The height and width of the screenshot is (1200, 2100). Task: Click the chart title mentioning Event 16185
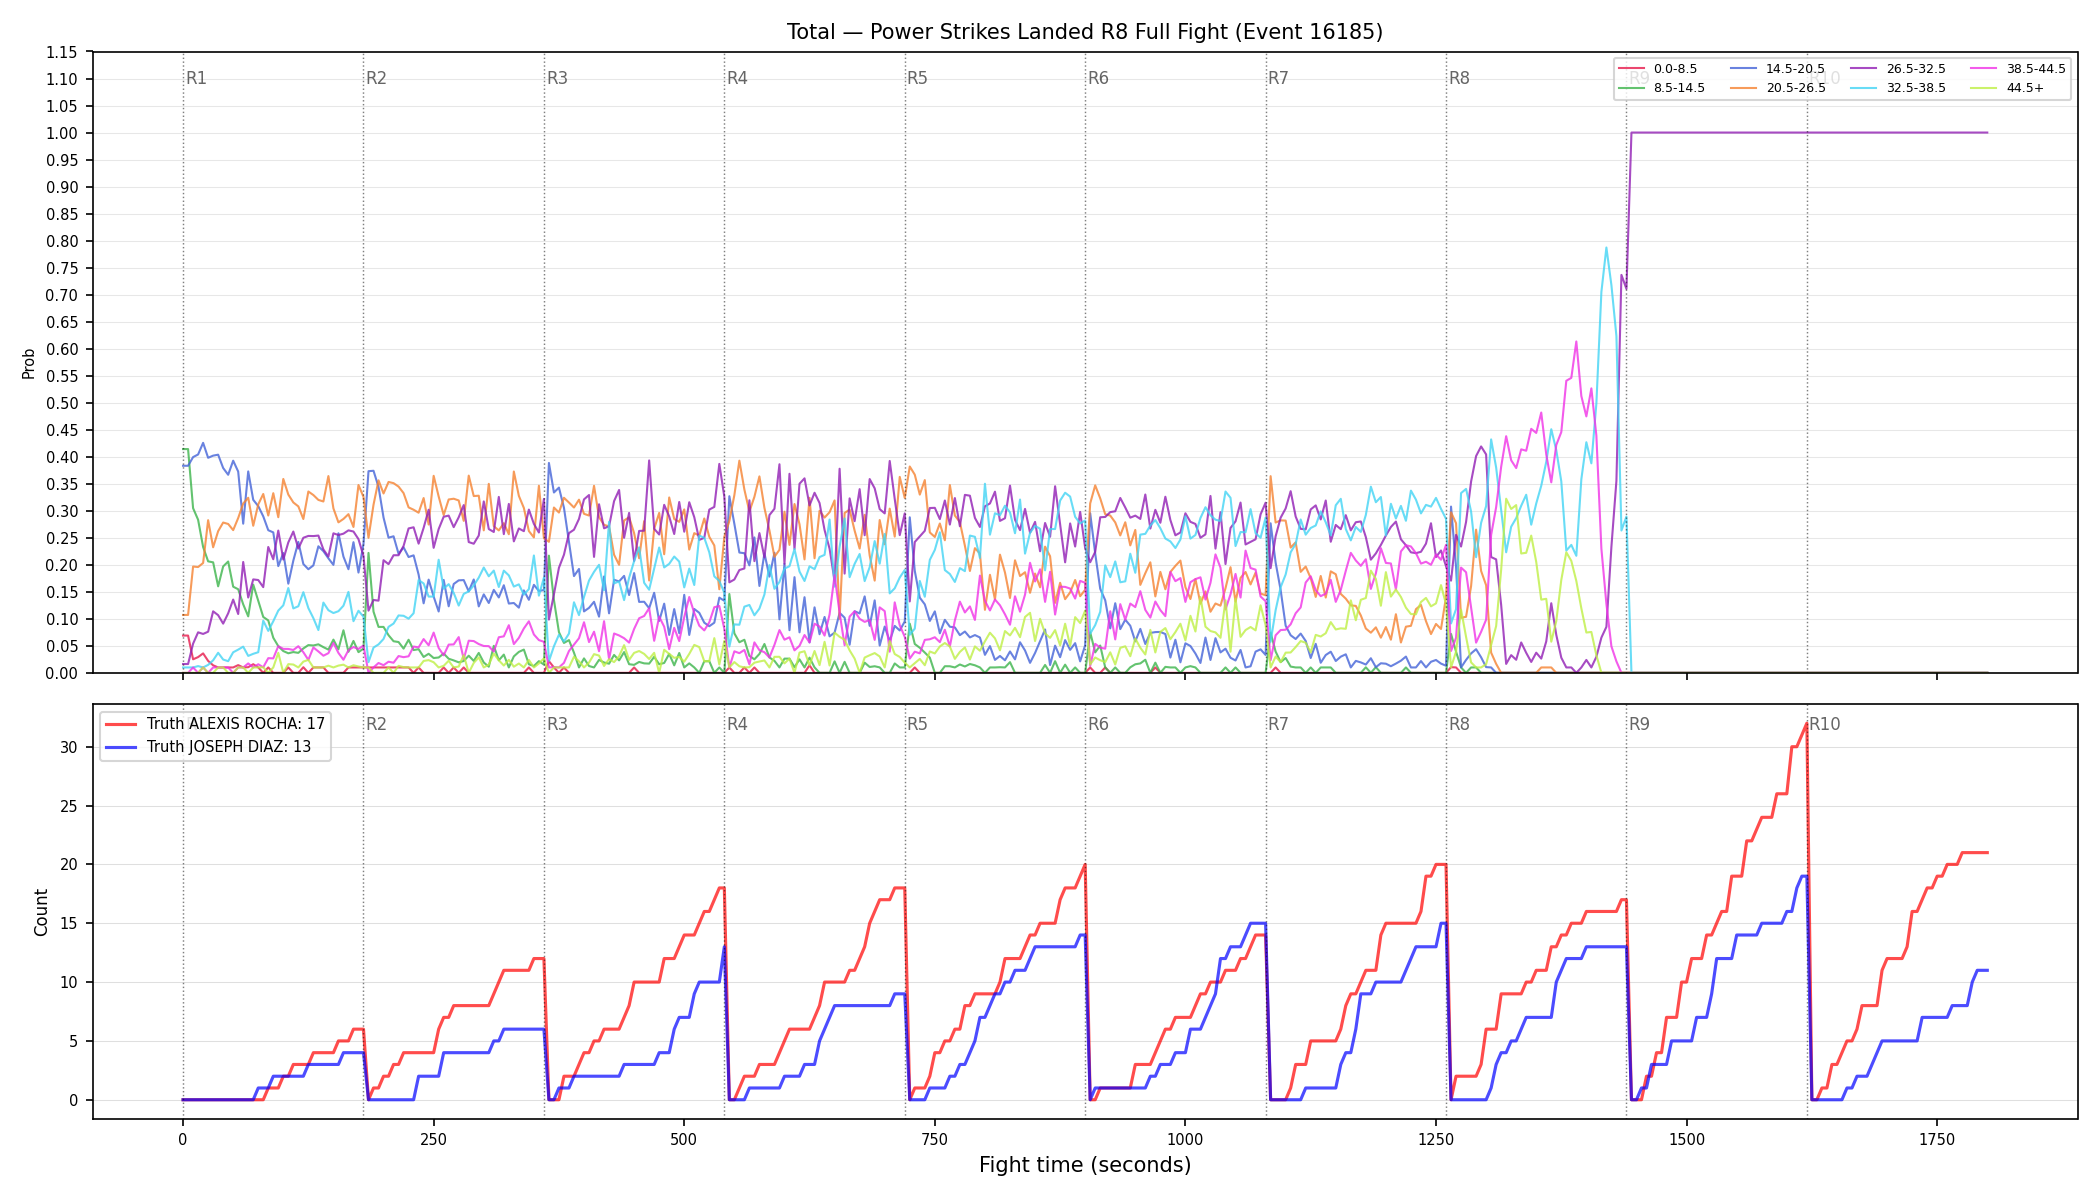point(1085,32)
